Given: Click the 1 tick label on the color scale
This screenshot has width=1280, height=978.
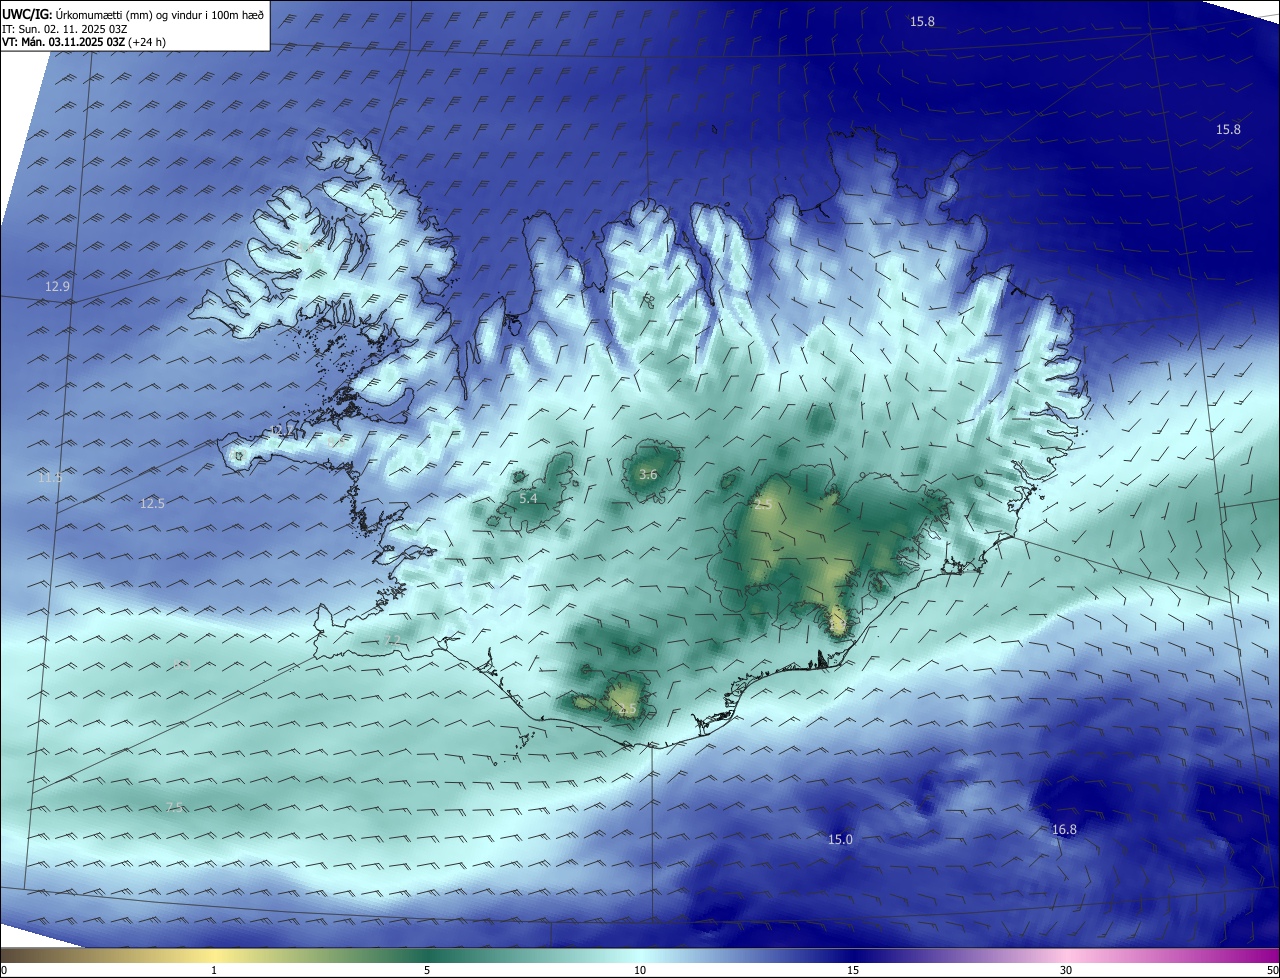Looking at the screenshot, I should (214, 970).
